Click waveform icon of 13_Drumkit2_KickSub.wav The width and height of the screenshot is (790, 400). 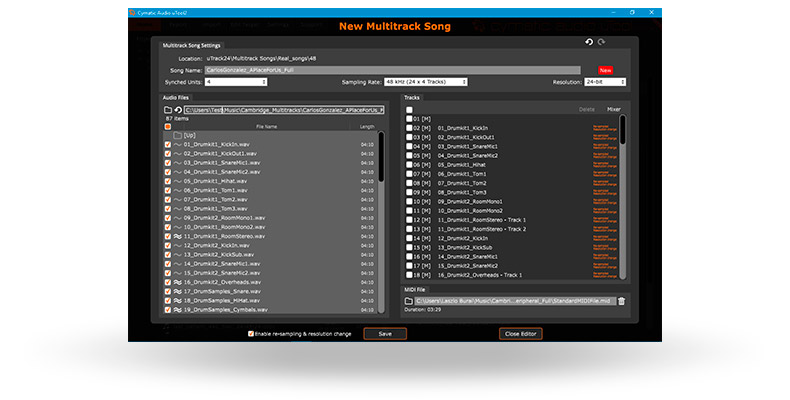177,255
